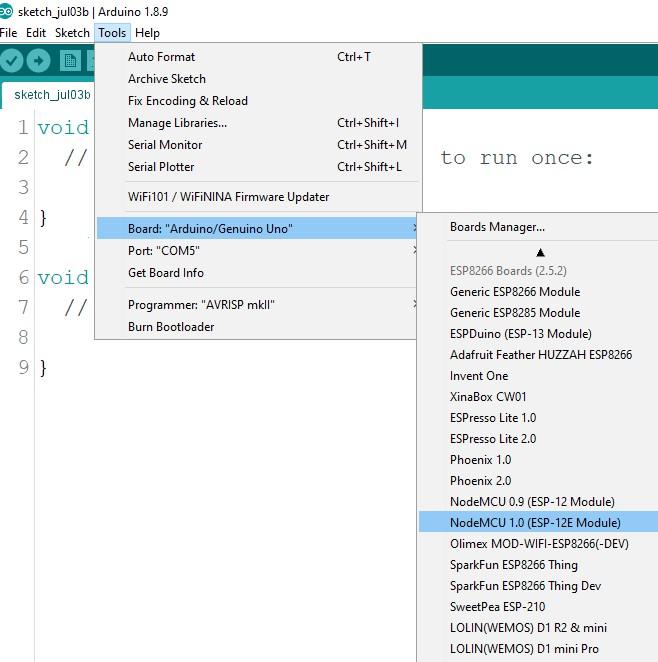
Task: Open Boards Manager...
Action: pos(538,227)
